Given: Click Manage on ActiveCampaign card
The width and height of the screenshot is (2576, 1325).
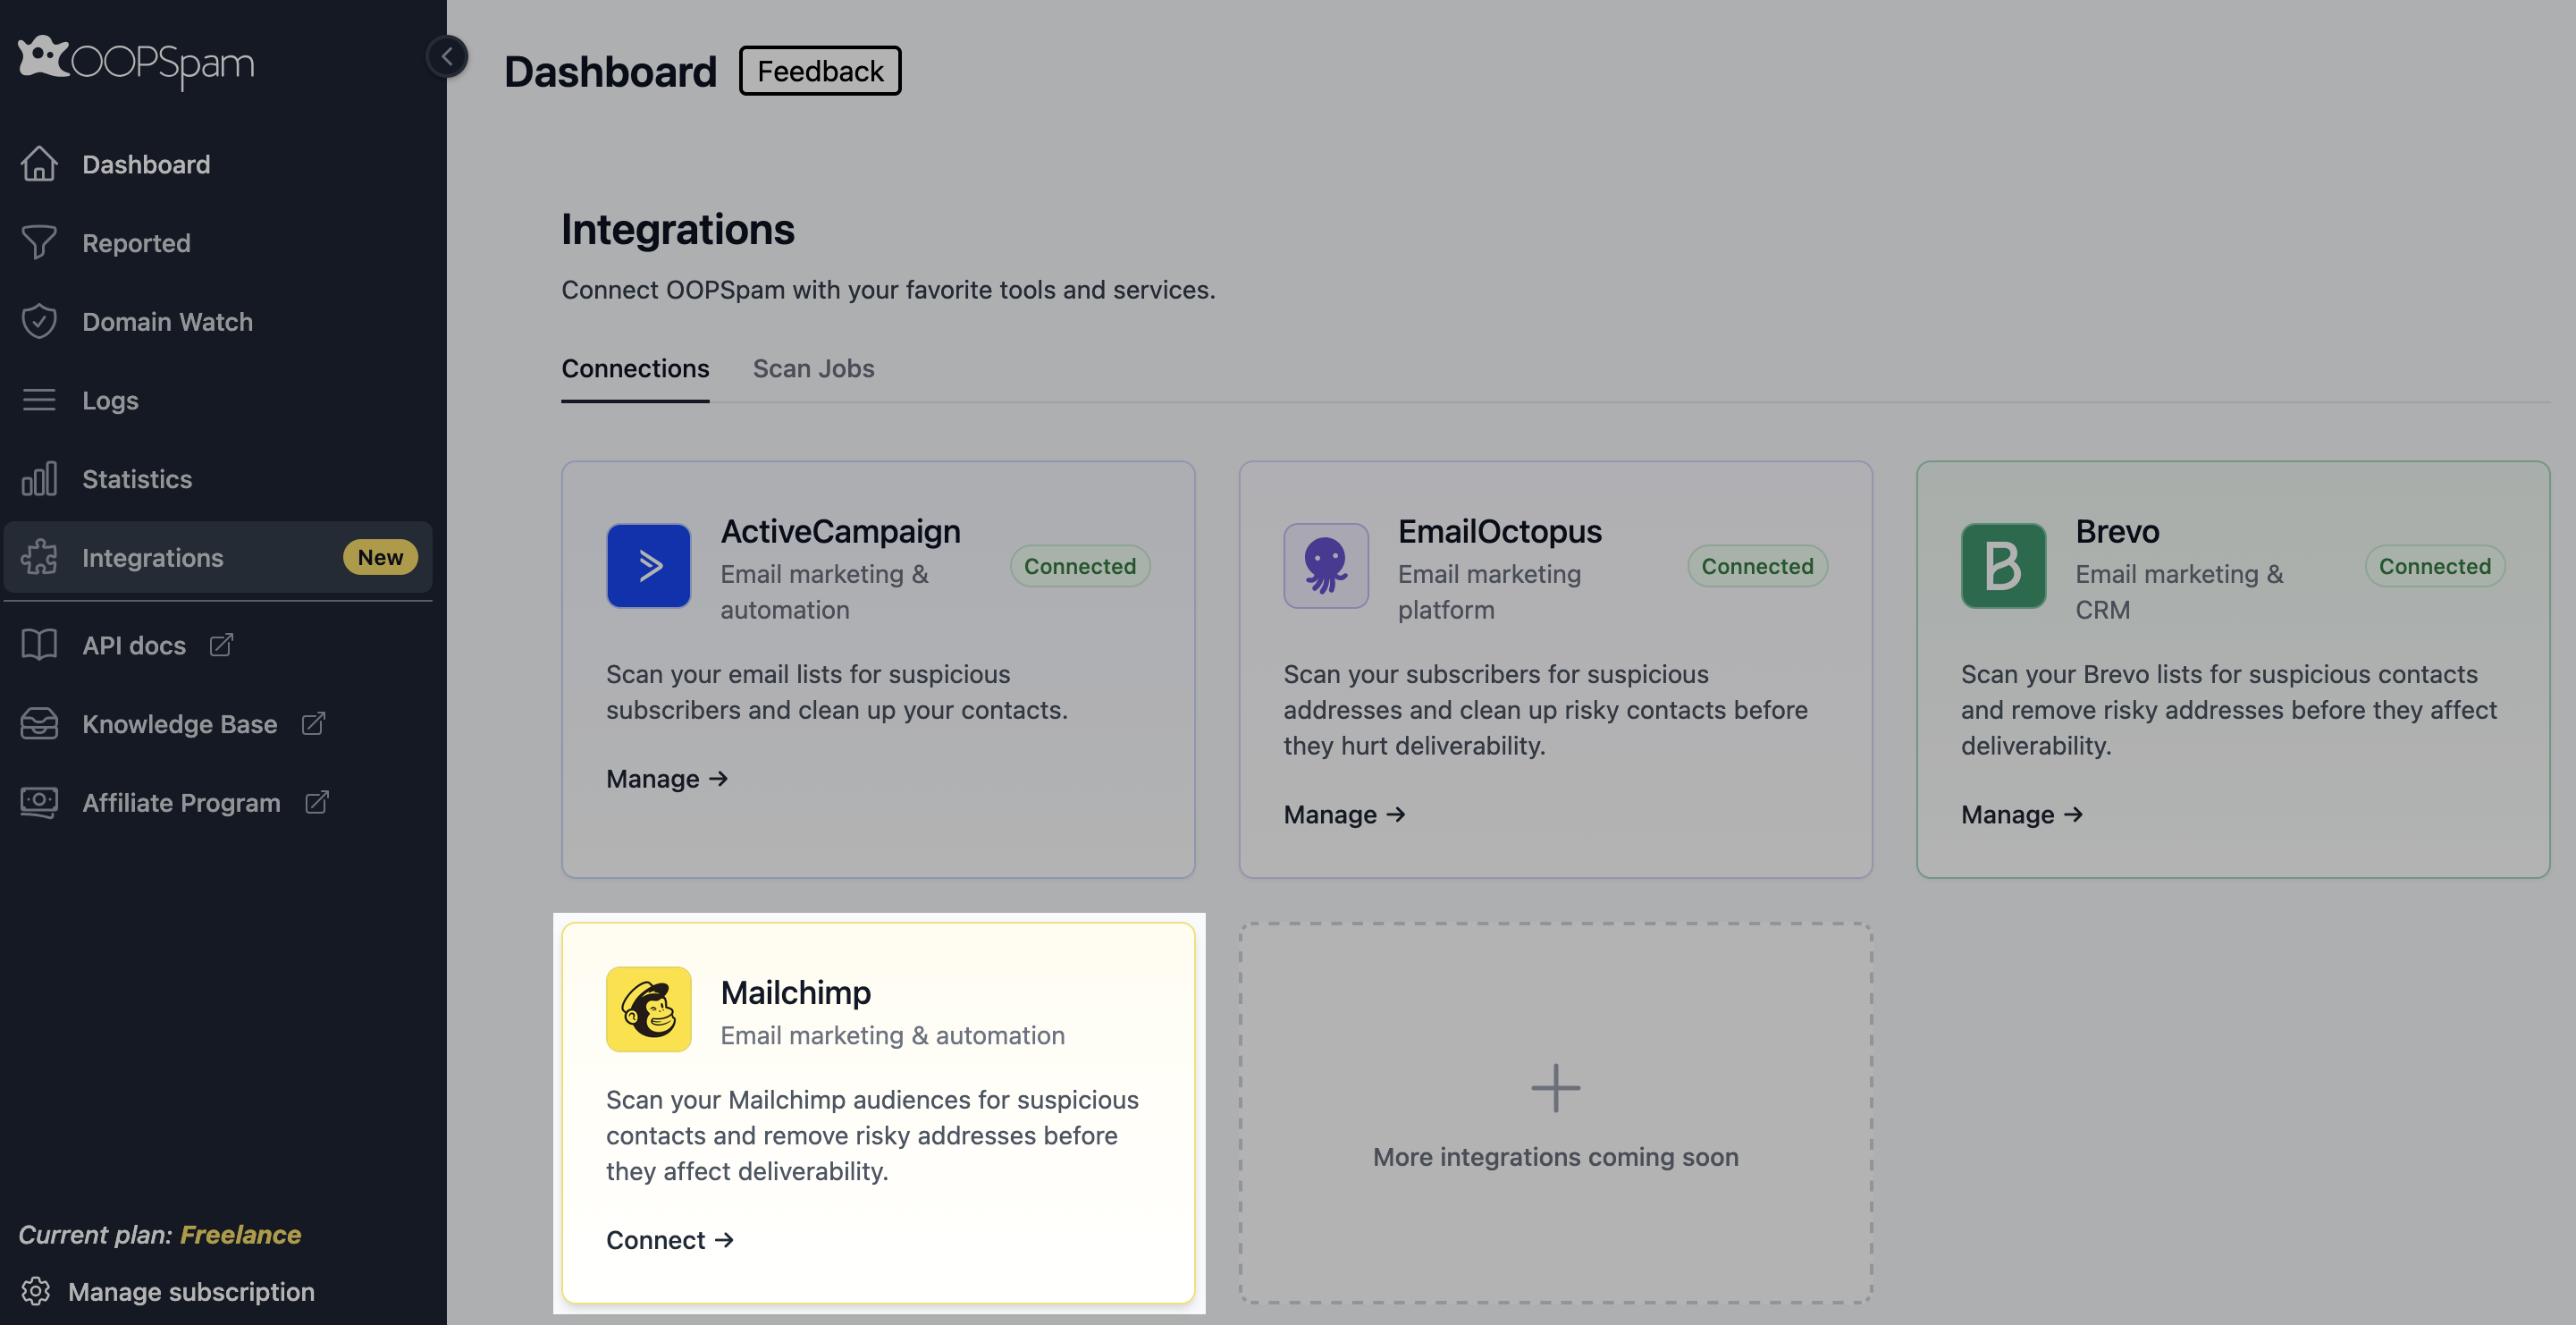Looking at the screenshot, I should (667, 778).
